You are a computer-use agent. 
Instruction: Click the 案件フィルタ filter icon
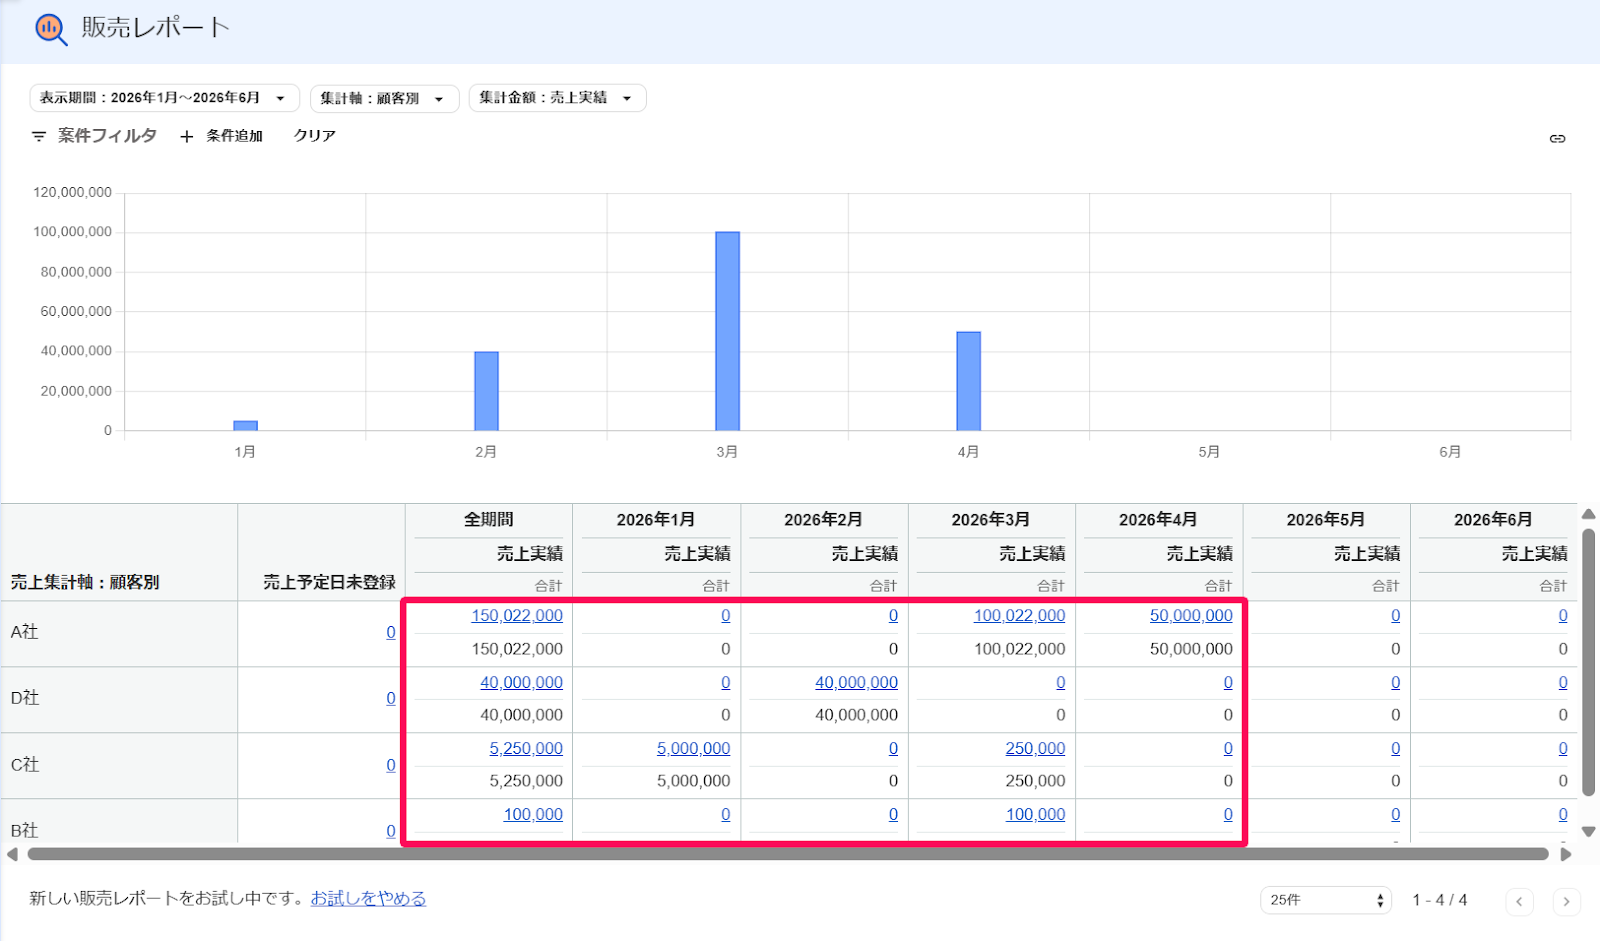[x=39, y=136]
